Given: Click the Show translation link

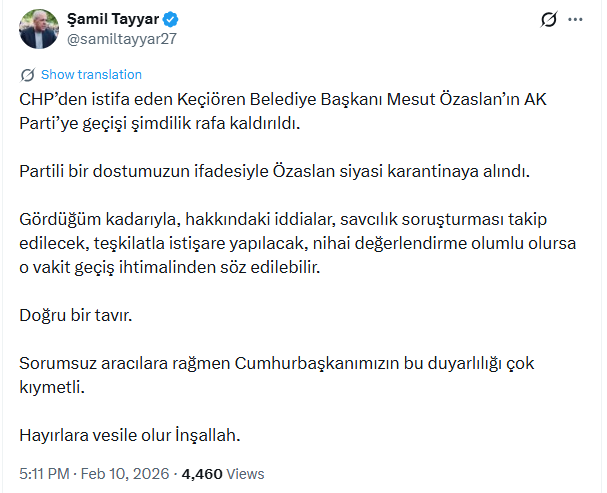Looking at the screenshot, I should 91,75.
